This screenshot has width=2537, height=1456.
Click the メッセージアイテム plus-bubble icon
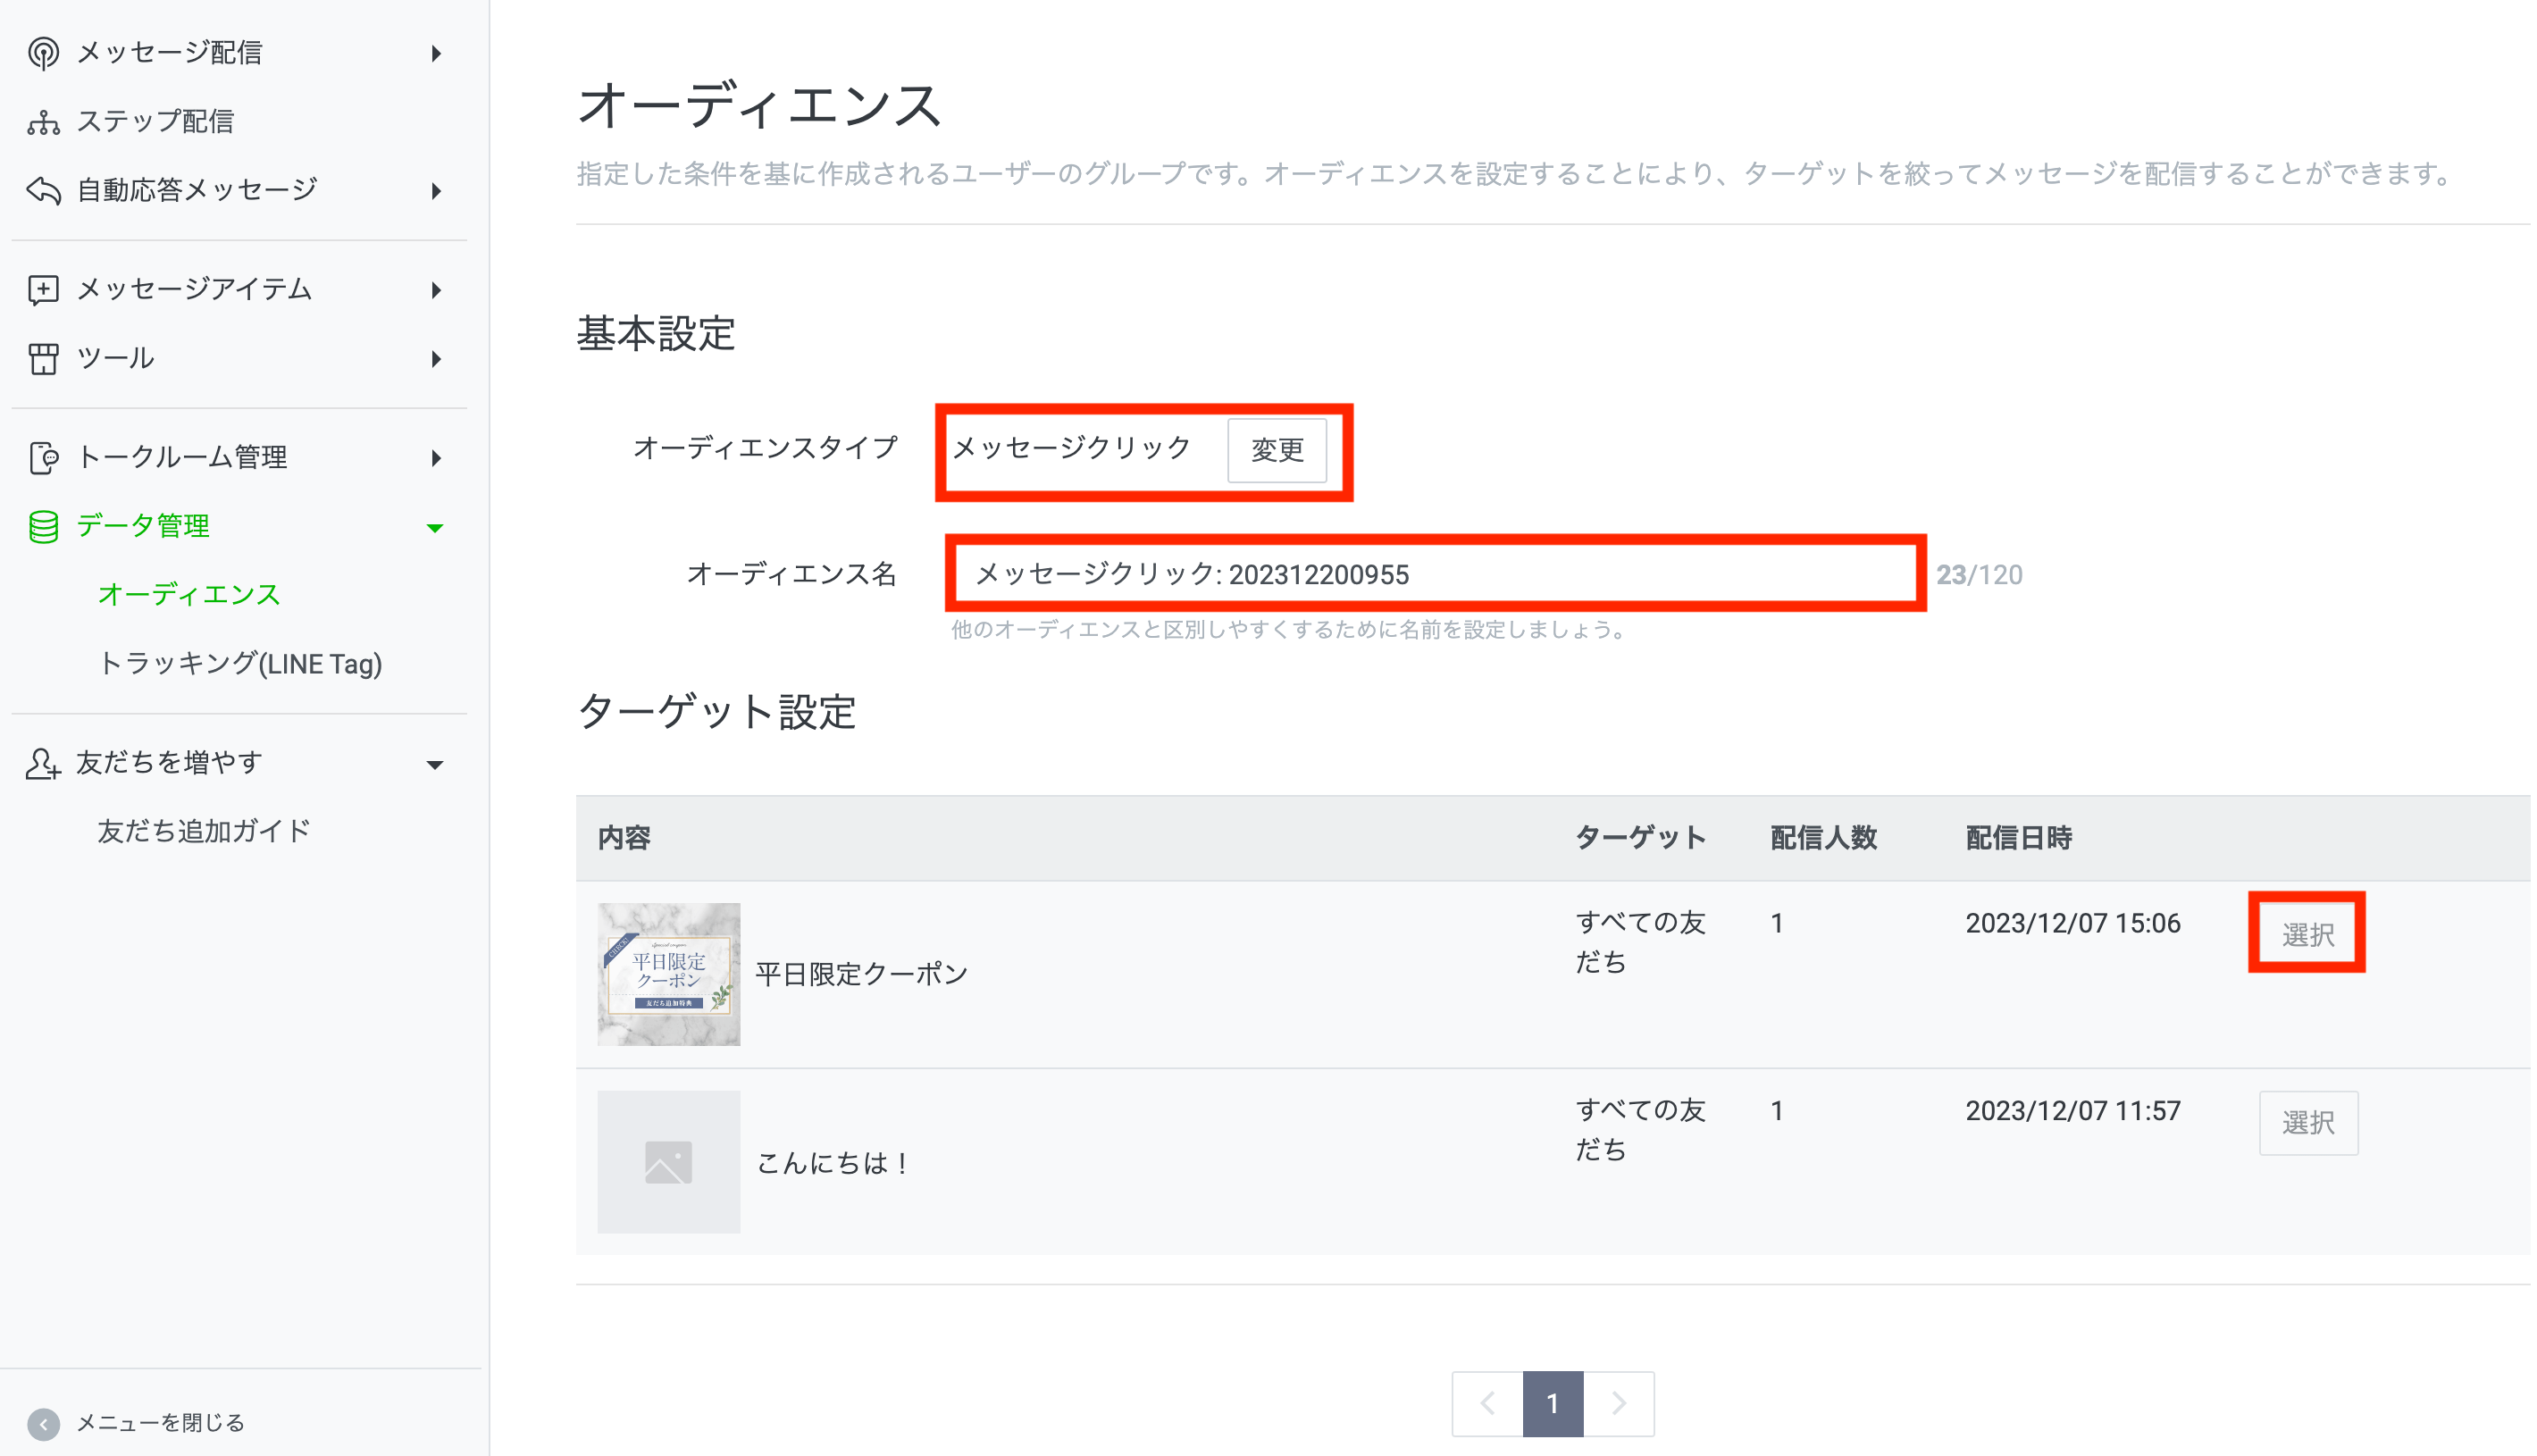coord(43,290)
